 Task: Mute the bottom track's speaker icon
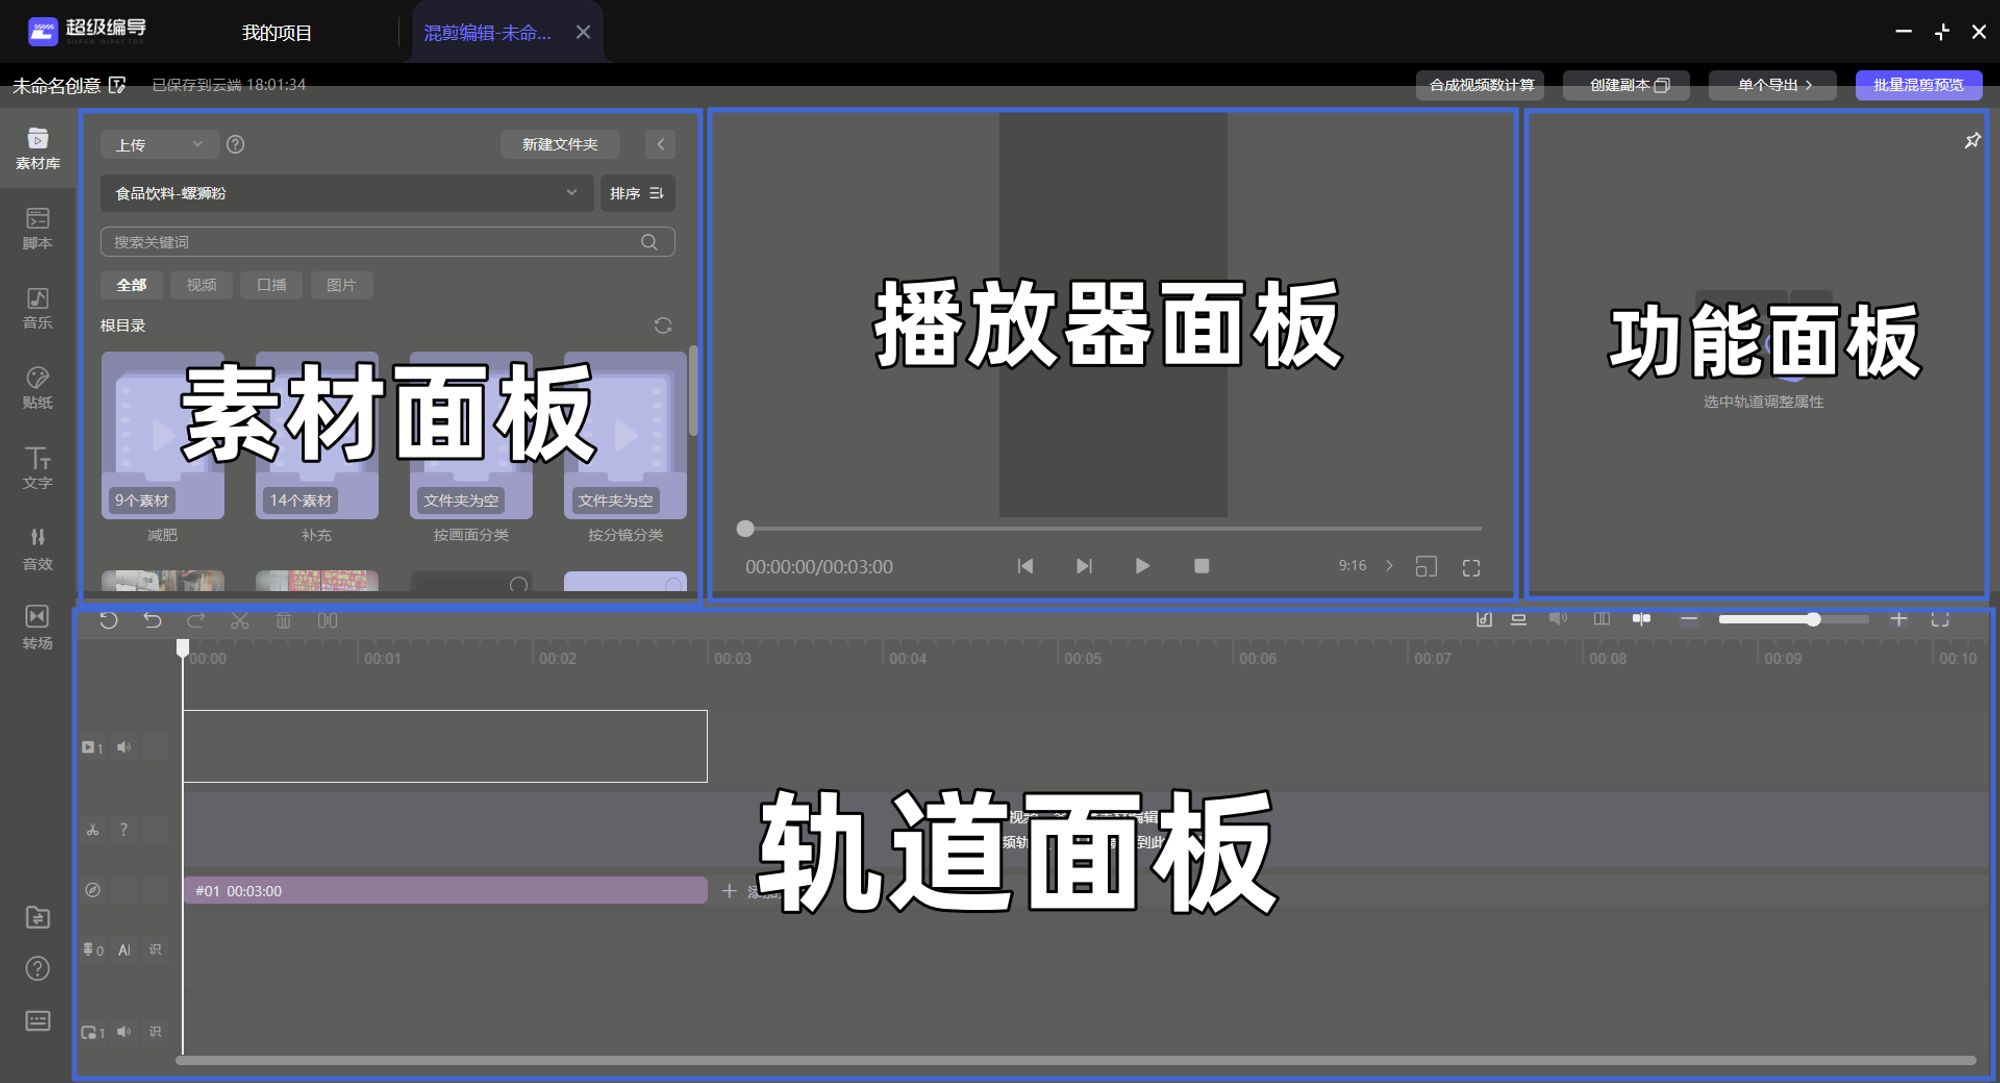[x=124, y=1032]
